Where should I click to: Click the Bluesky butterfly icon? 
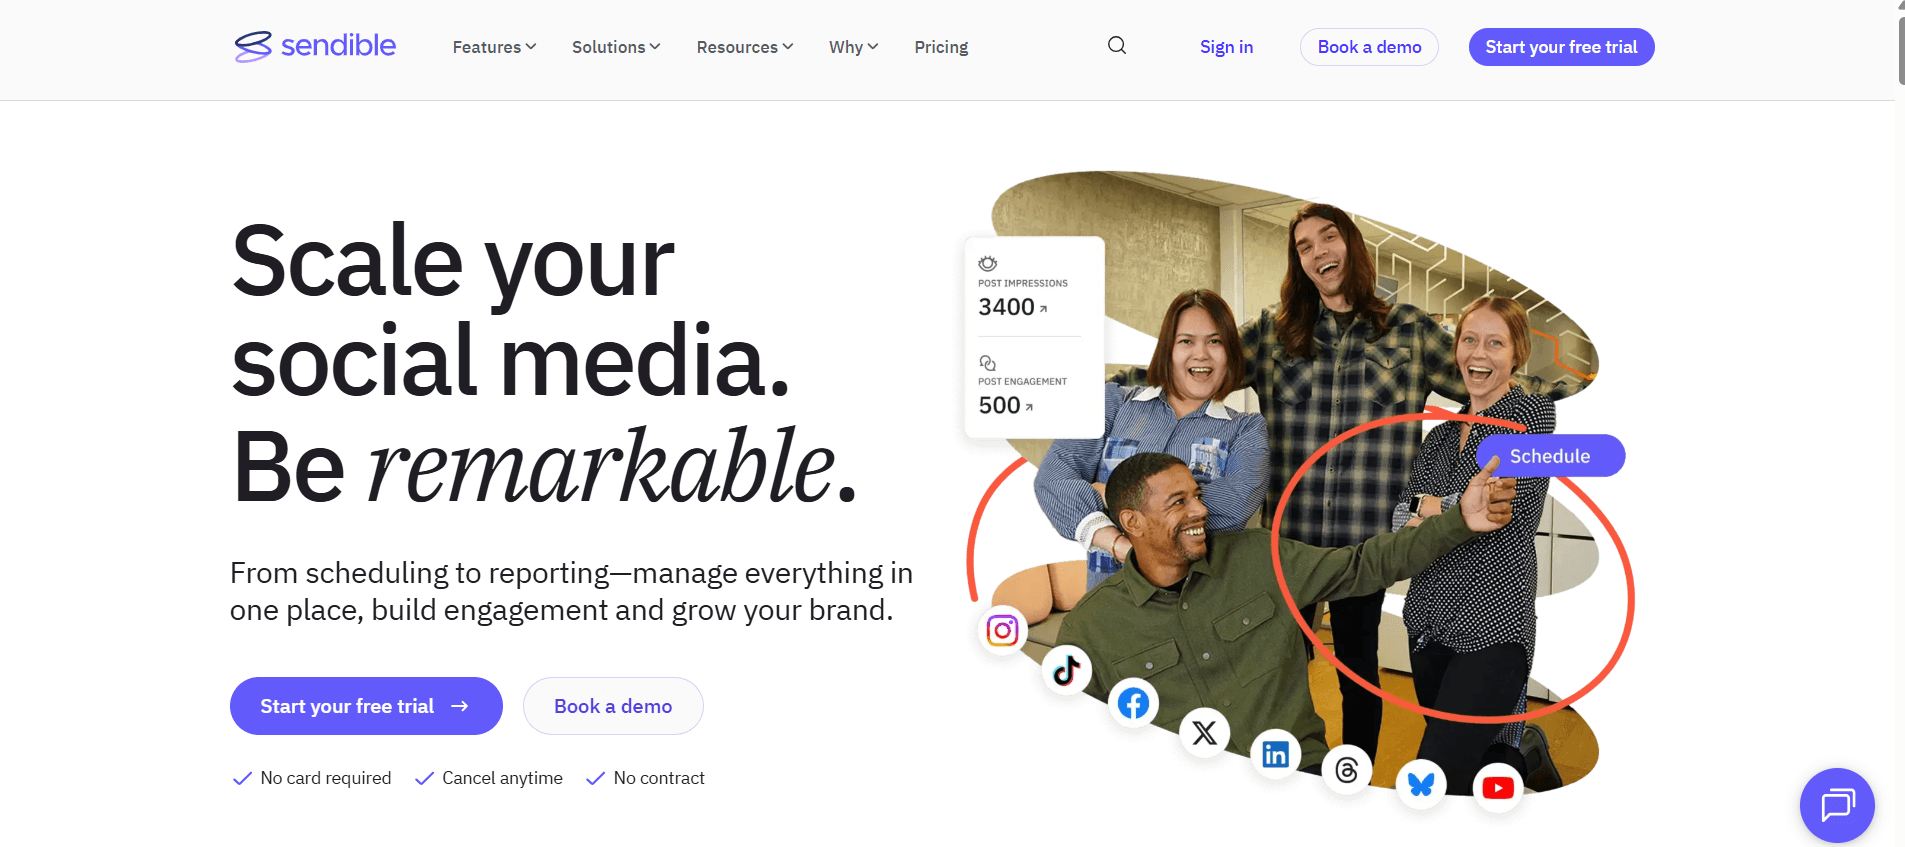(x=1421, y=784)
